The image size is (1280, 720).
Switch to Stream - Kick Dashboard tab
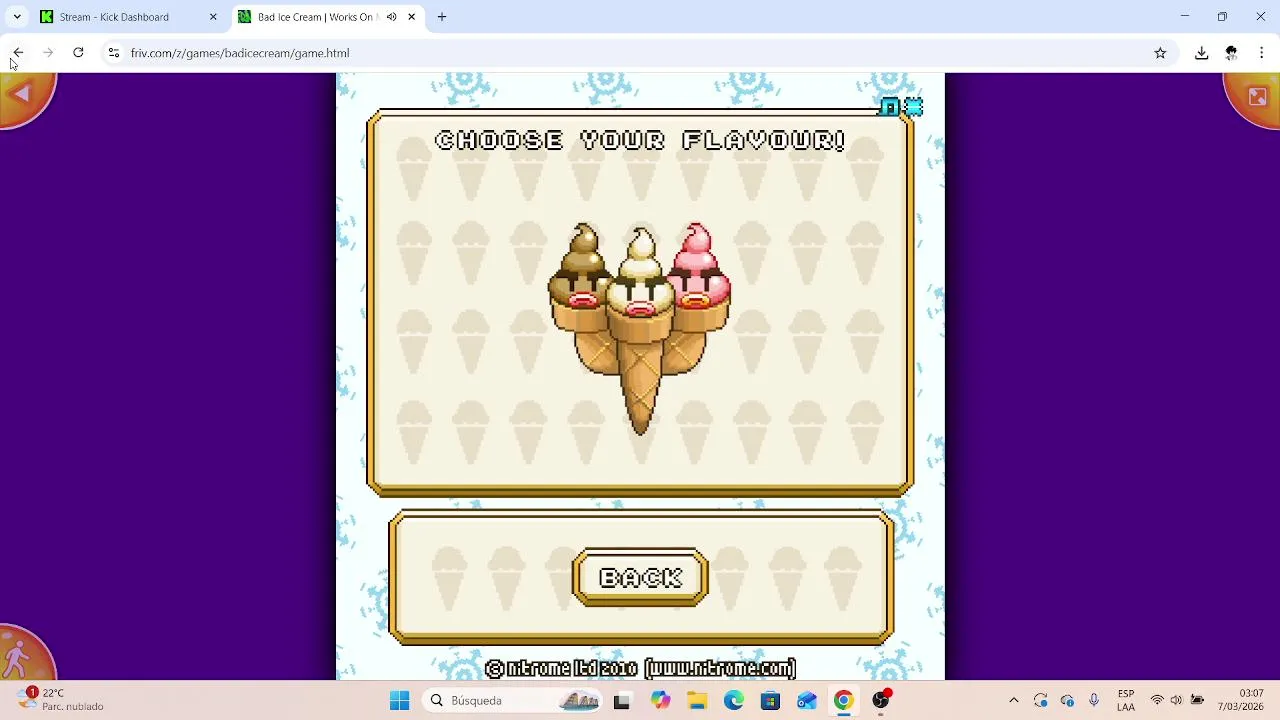[x=114, y=17]
